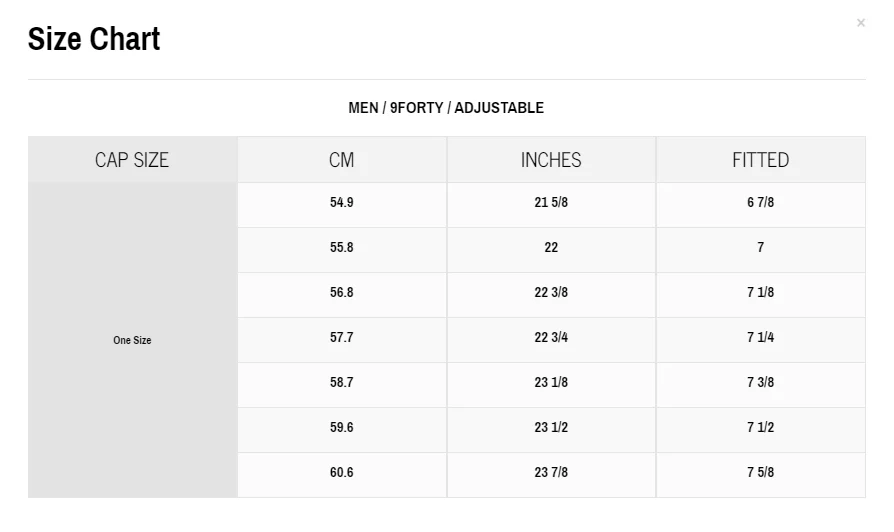894x532 pixels.
Task: Select the 21 5/8 inches cell
Action: pyautogui.click(x=551, y=202)
